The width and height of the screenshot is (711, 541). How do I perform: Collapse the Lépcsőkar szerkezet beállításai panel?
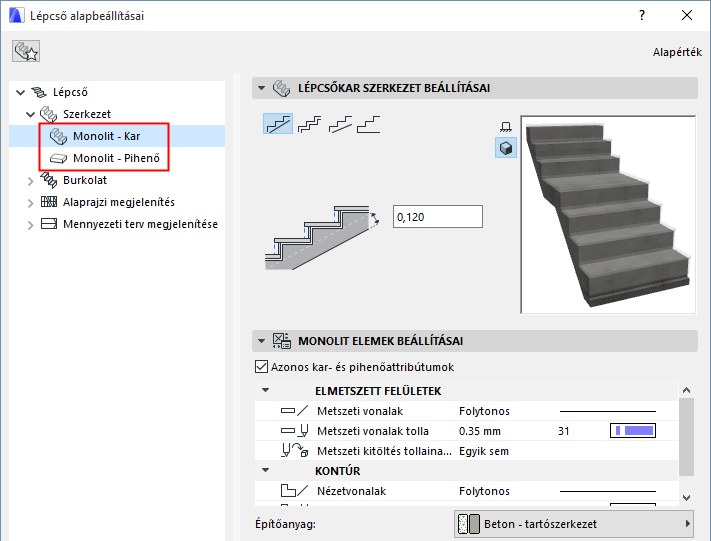pos(262,88)
